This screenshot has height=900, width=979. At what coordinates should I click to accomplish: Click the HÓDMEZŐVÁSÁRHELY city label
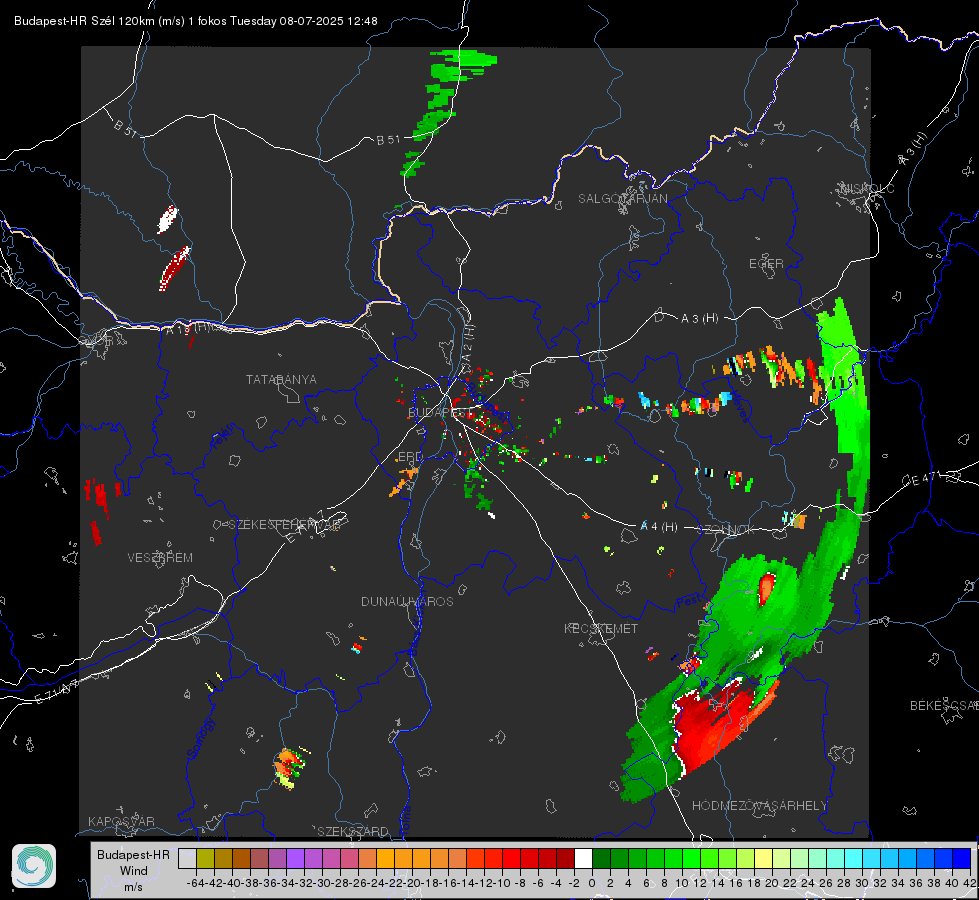(759, 806)
